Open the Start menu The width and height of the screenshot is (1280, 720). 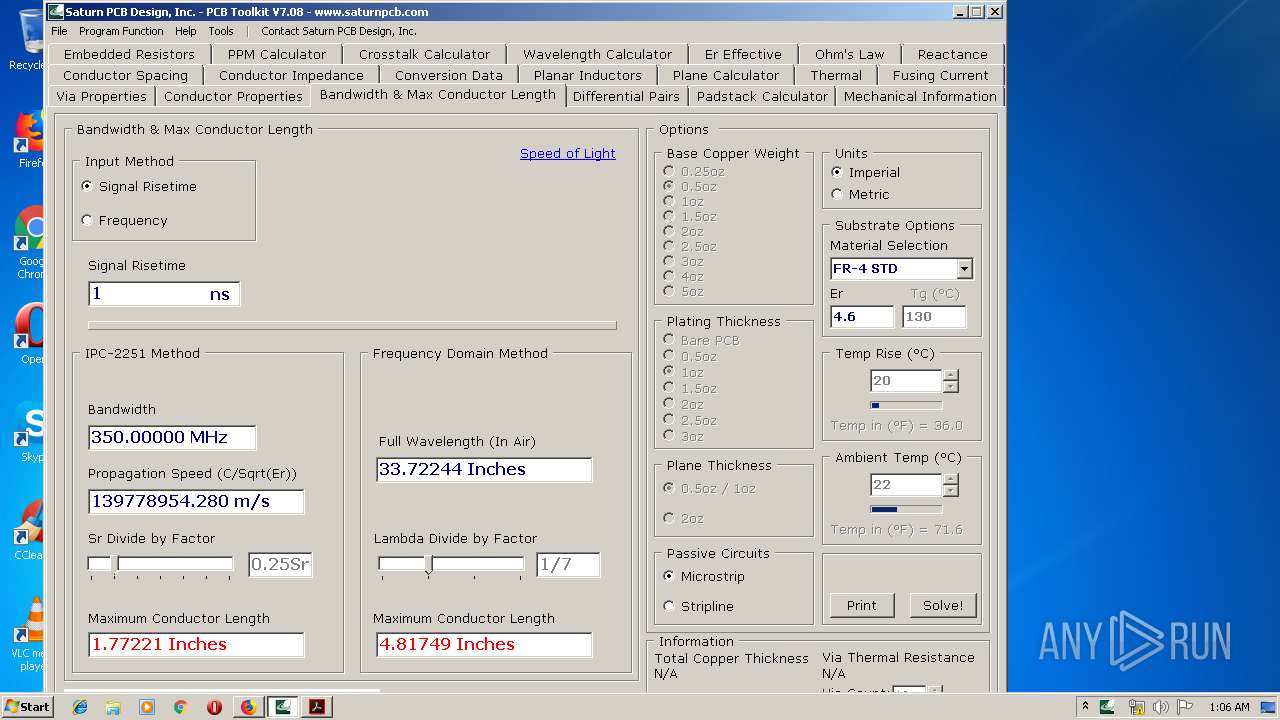[x=27, y=707]
